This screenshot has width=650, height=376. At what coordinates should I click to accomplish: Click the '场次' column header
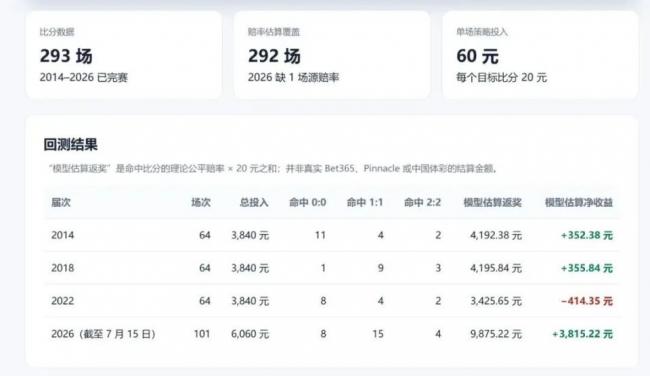point(201,202)
